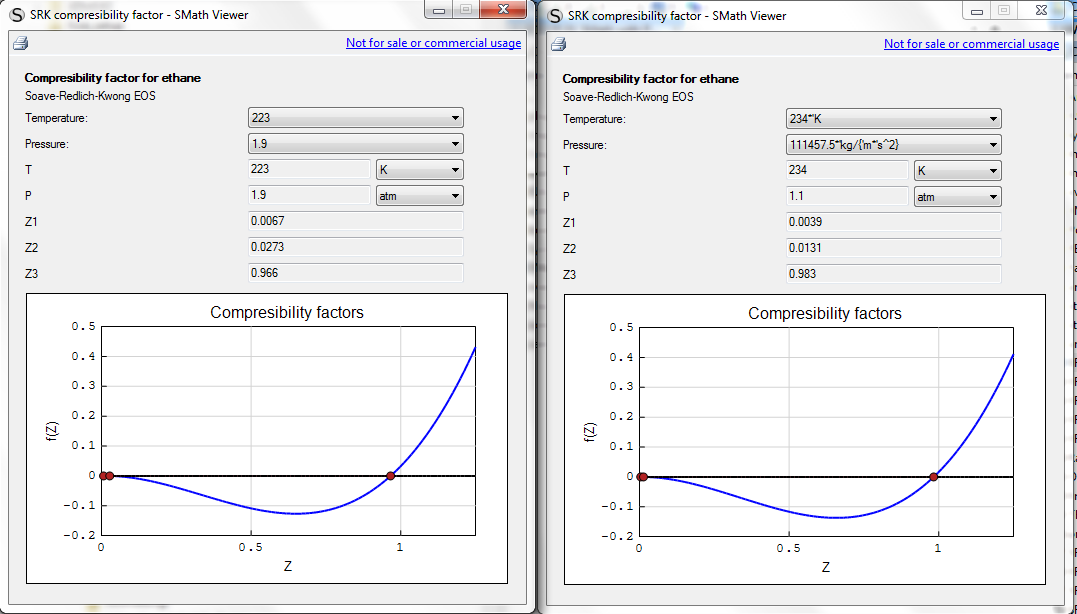Click the Z3 field showing 0.966

click(355, 273)
